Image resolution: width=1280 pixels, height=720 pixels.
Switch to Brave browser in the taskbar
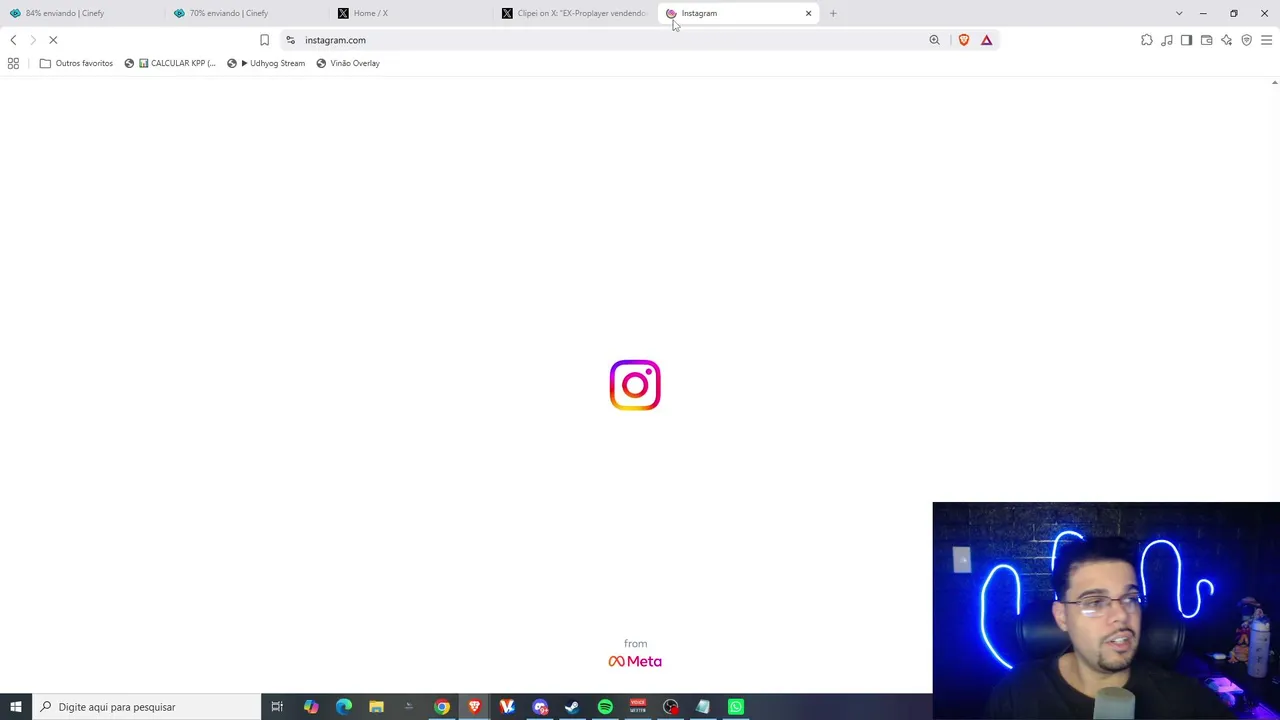474,707
